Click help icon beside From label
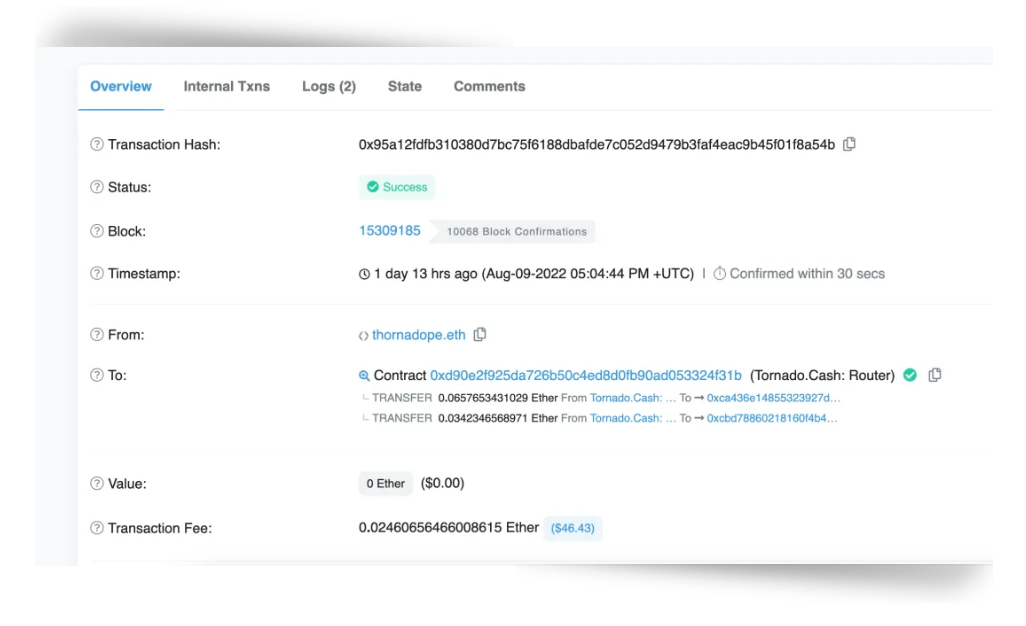This screenshot has width=1026, height=626. [97, 334]
